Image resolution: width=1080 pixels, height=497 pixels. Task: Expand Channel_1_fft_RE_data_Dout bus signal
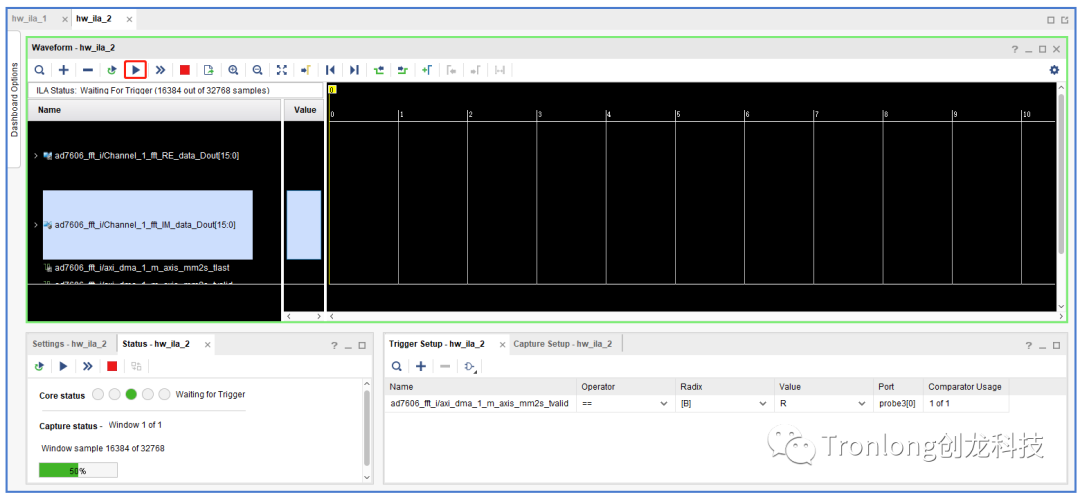pyautogui.click(x=36, y=156)
